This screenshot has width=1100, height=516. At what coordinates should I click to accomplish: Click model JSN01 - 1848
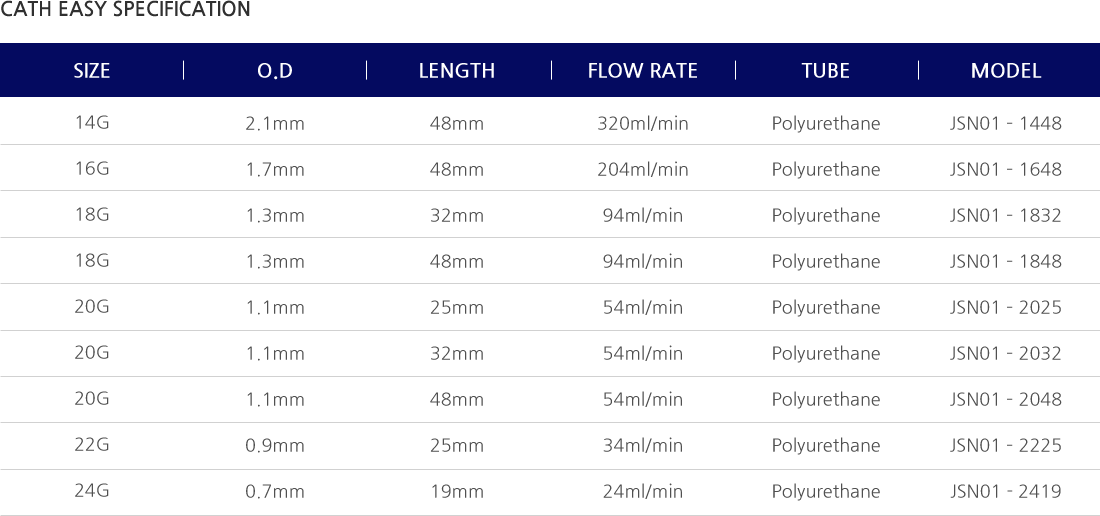click(1006, 262)
